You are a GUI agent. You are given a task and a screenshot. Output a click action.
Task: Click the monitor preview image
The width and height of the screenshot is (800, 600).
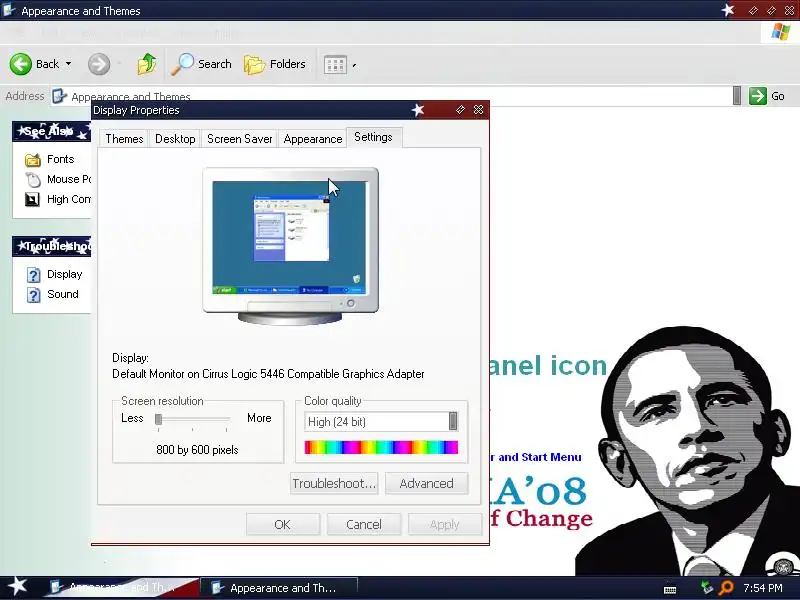click(x=290, y=246)
